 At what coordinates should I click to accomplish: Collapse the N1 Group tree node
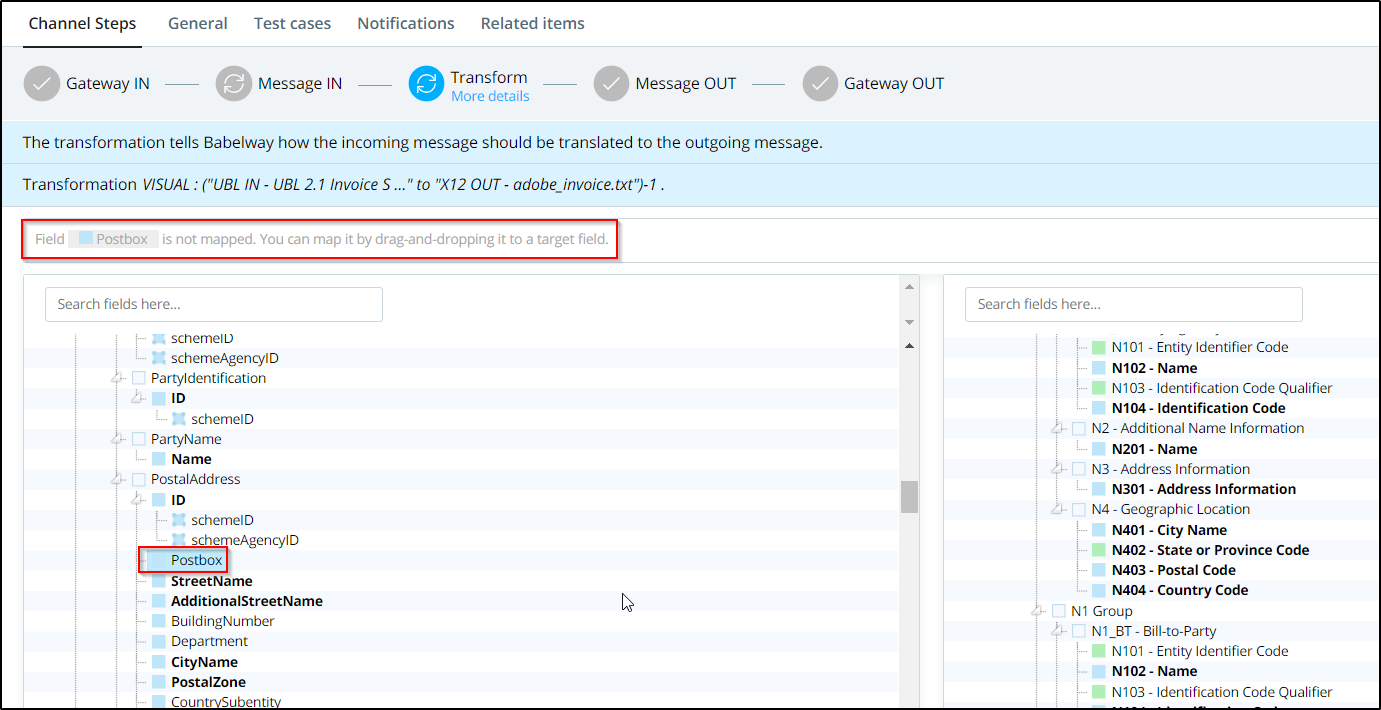tap(1037, 610)
